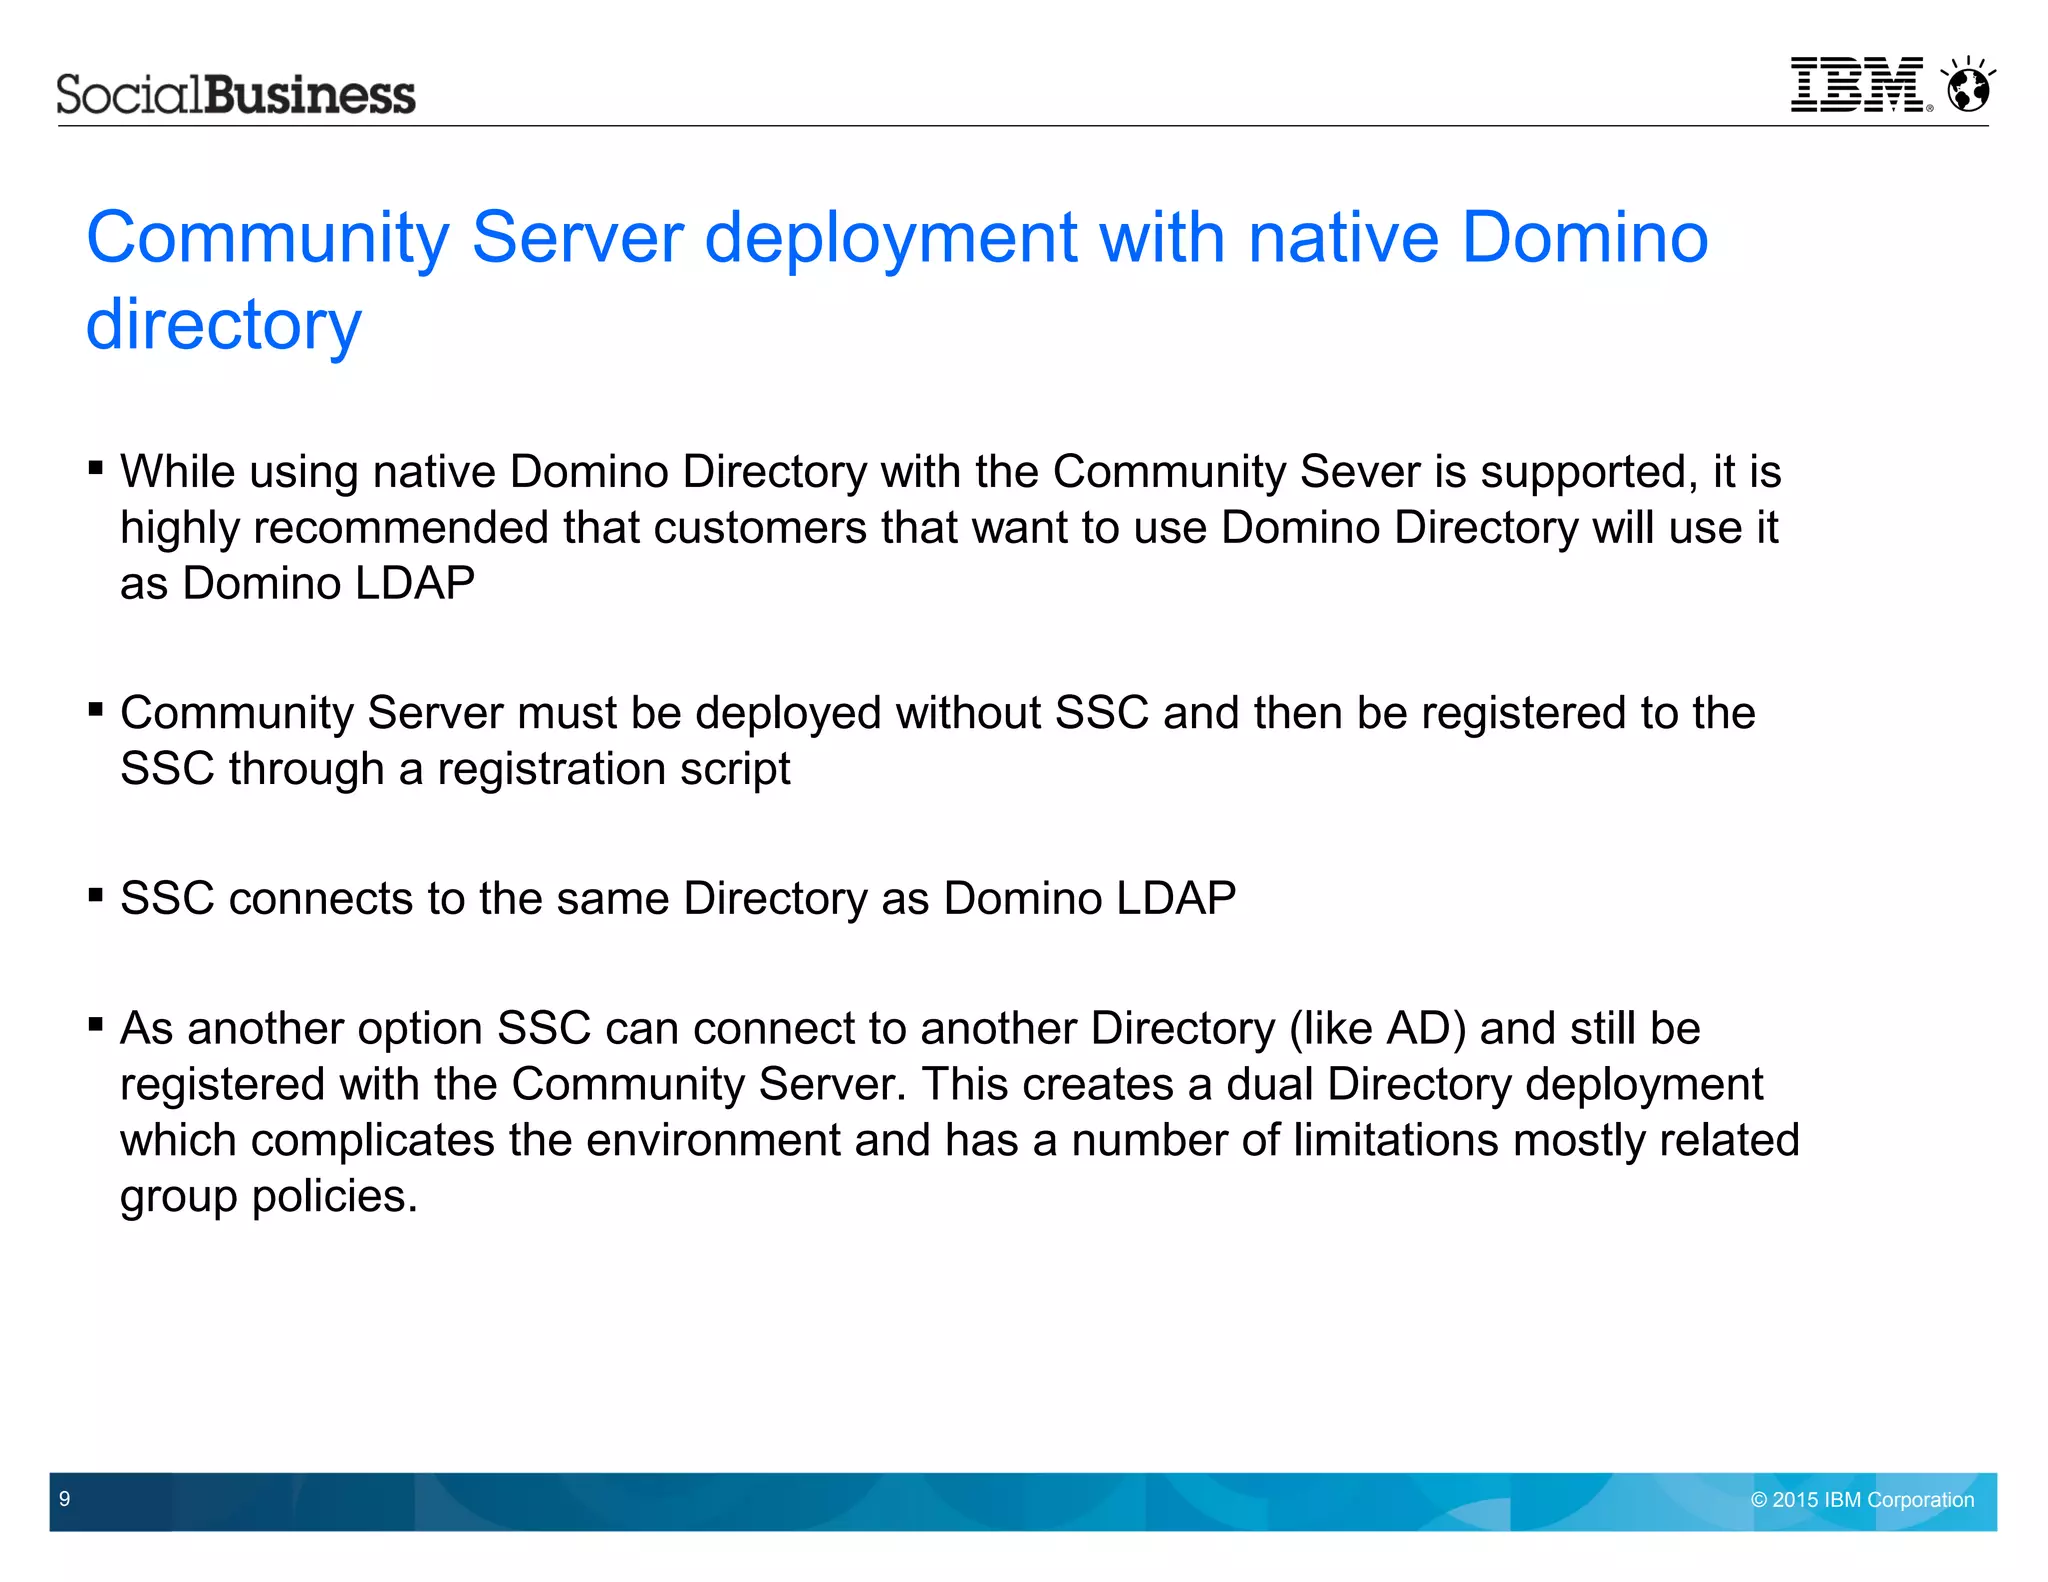Click the SocialBusiness header logo
2048x1582 pixels.
(236, 94)
